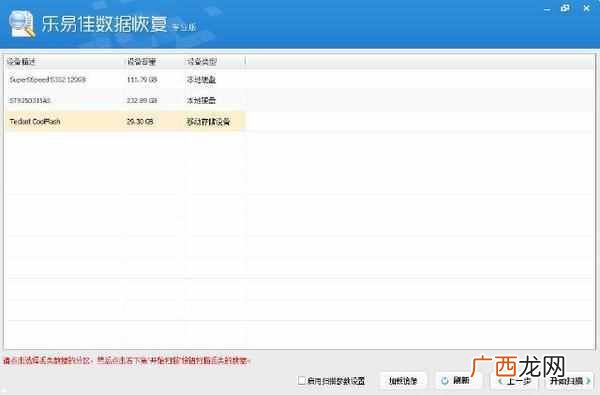The image size is (600, 395).
Task: Click the 加载镜像 button
Action: click(403, 381)
